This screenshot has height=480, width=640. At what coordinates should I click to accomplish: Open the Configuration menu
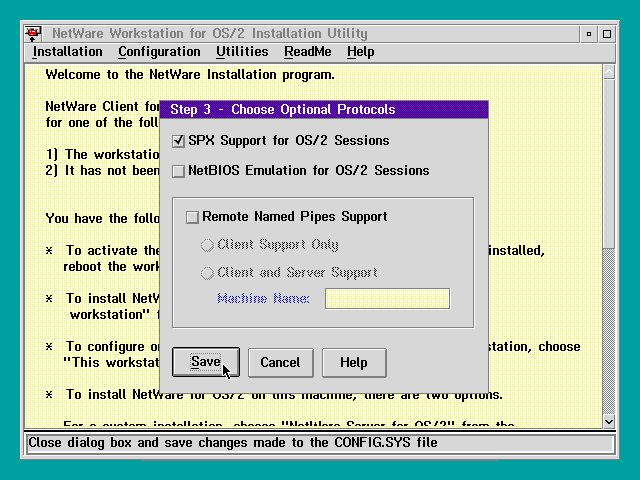pyautogui.click(x=159, y=52)
